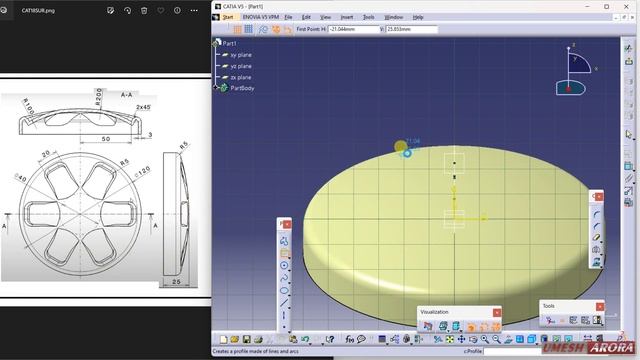Select the Line tool in the Profile toolbar

(x=284, y=303)
